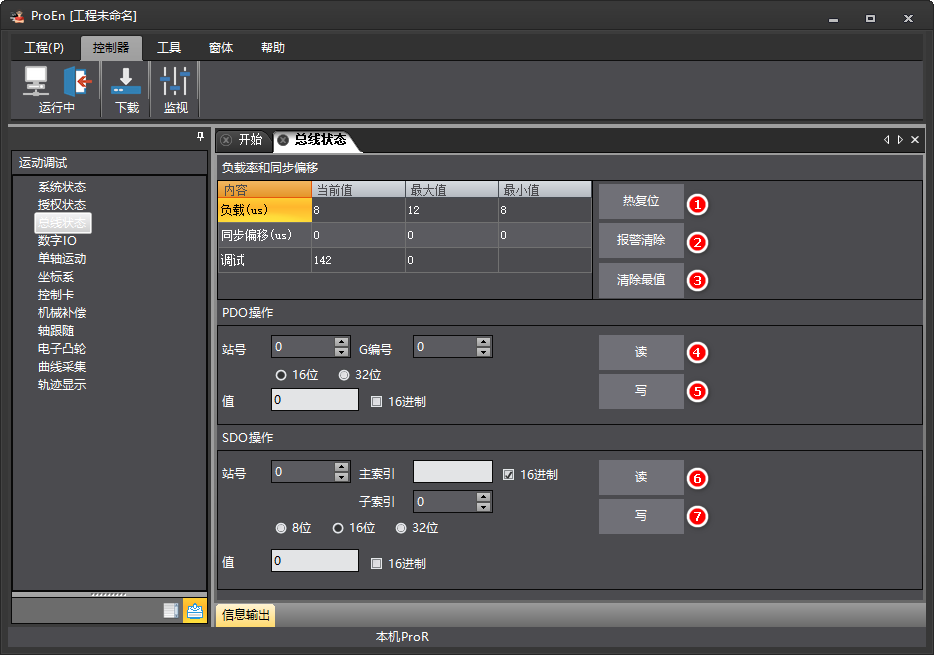
Task: Click the 主索引 input field
Action: pyautogui.click(x=453, y=472)
